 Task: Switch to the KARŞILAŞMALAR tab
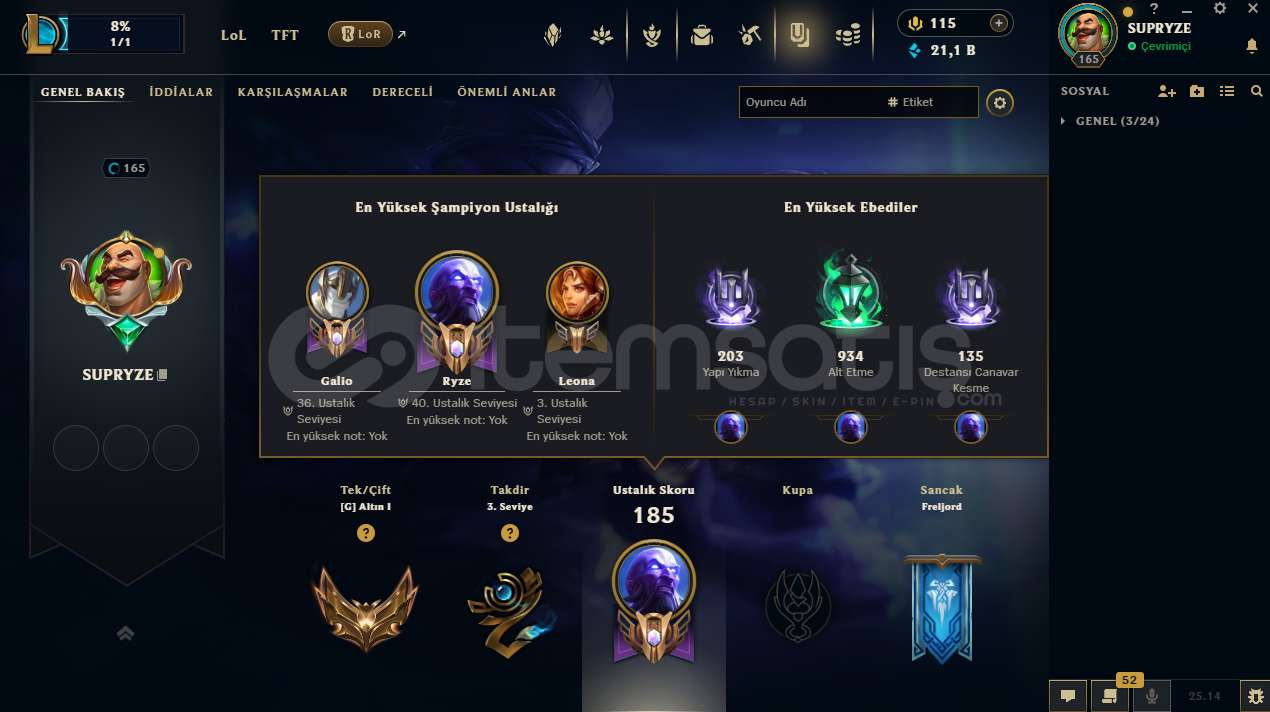293,92
